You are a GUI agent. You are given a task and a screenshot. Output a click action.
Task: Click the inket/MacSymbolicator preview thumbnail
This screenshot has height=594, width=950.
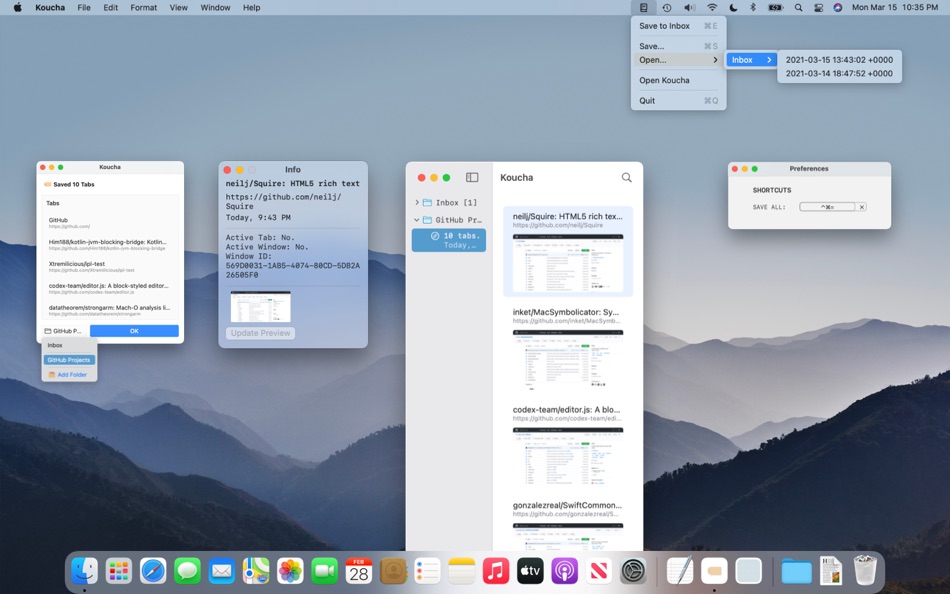click(568, 359)
